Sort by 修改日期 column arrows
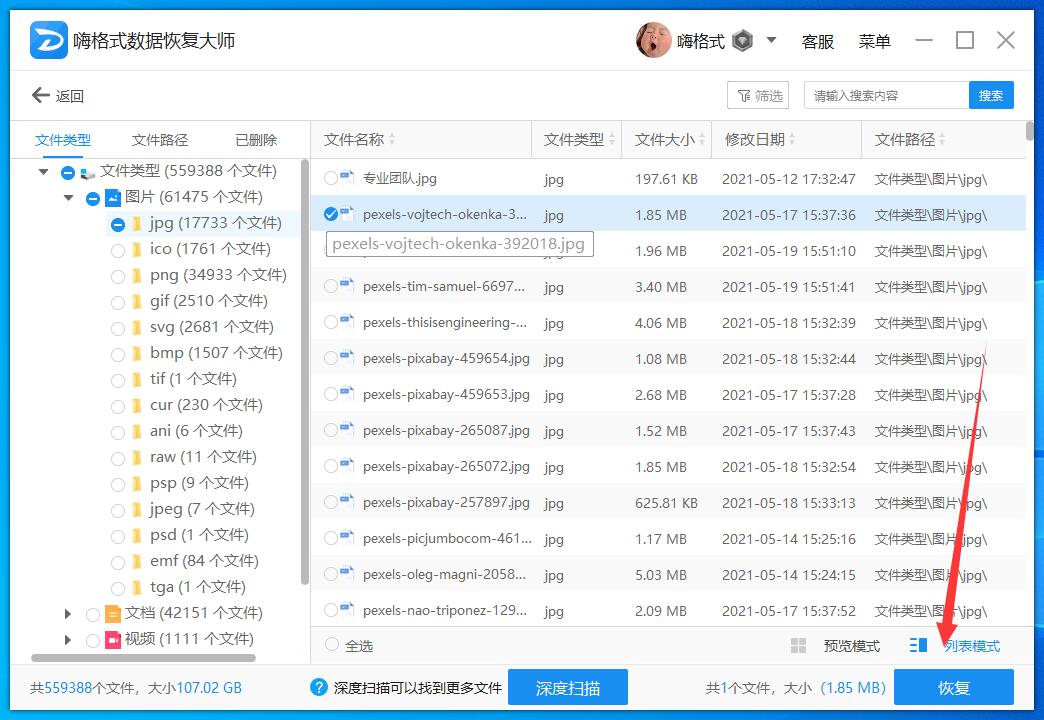The image size is (1044, 720). [x=792, y=139]
